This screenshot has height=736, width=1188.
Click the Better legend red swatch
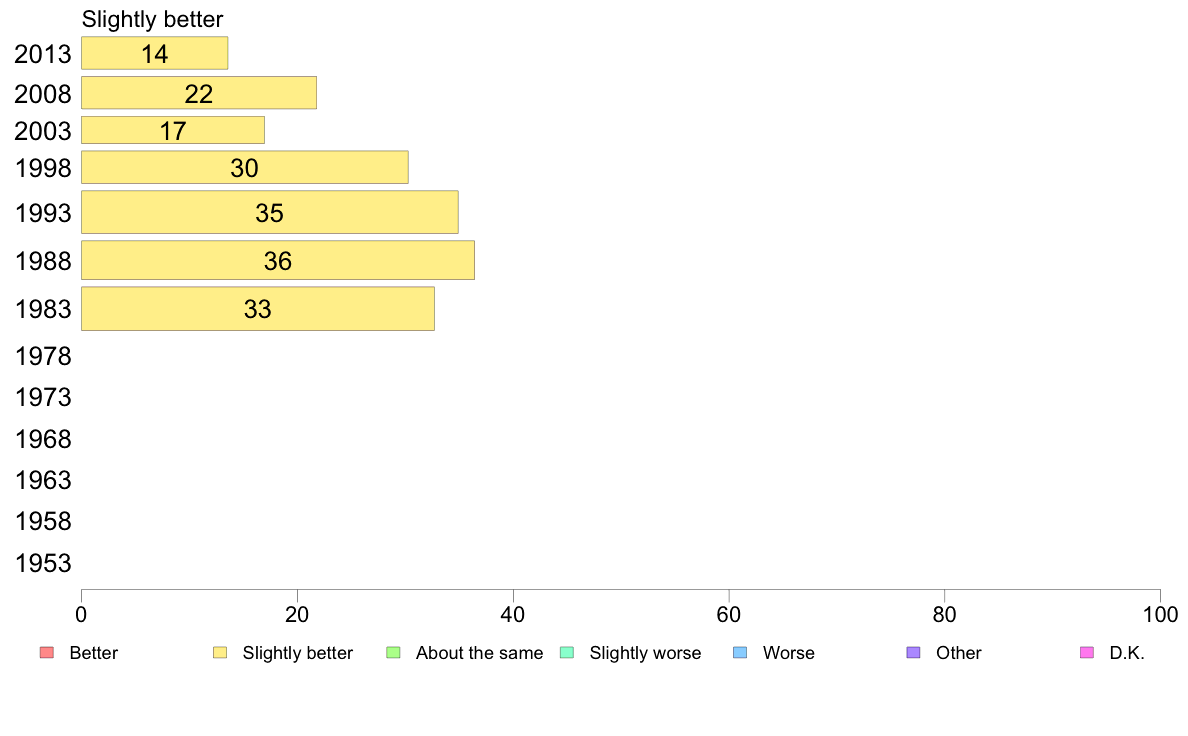tap(47, 653)
